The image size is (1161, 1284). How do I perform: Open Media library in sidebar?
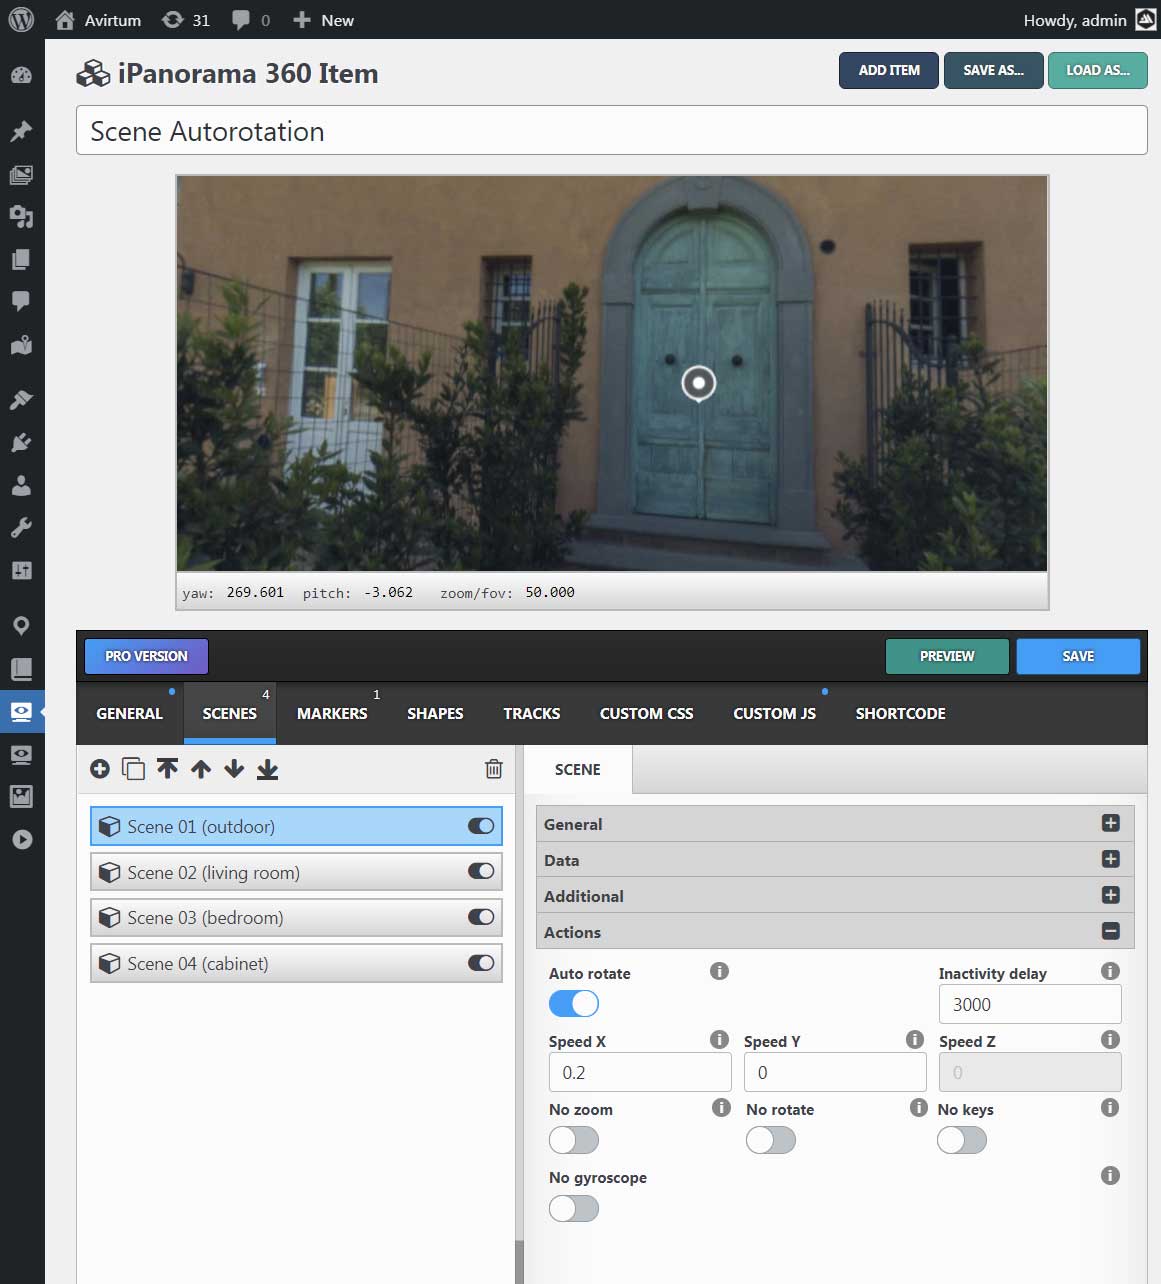coord(21,175)
